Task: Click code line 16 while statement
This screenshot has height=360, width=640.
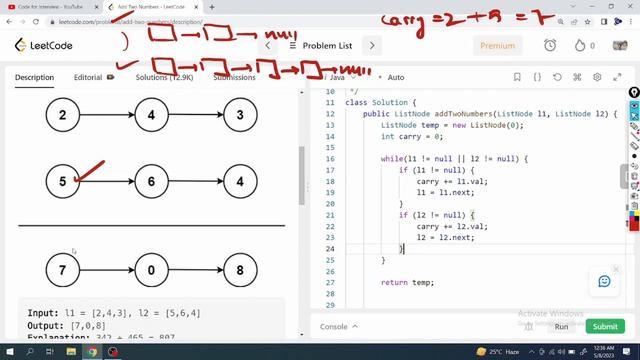Action: pos(454,159)
